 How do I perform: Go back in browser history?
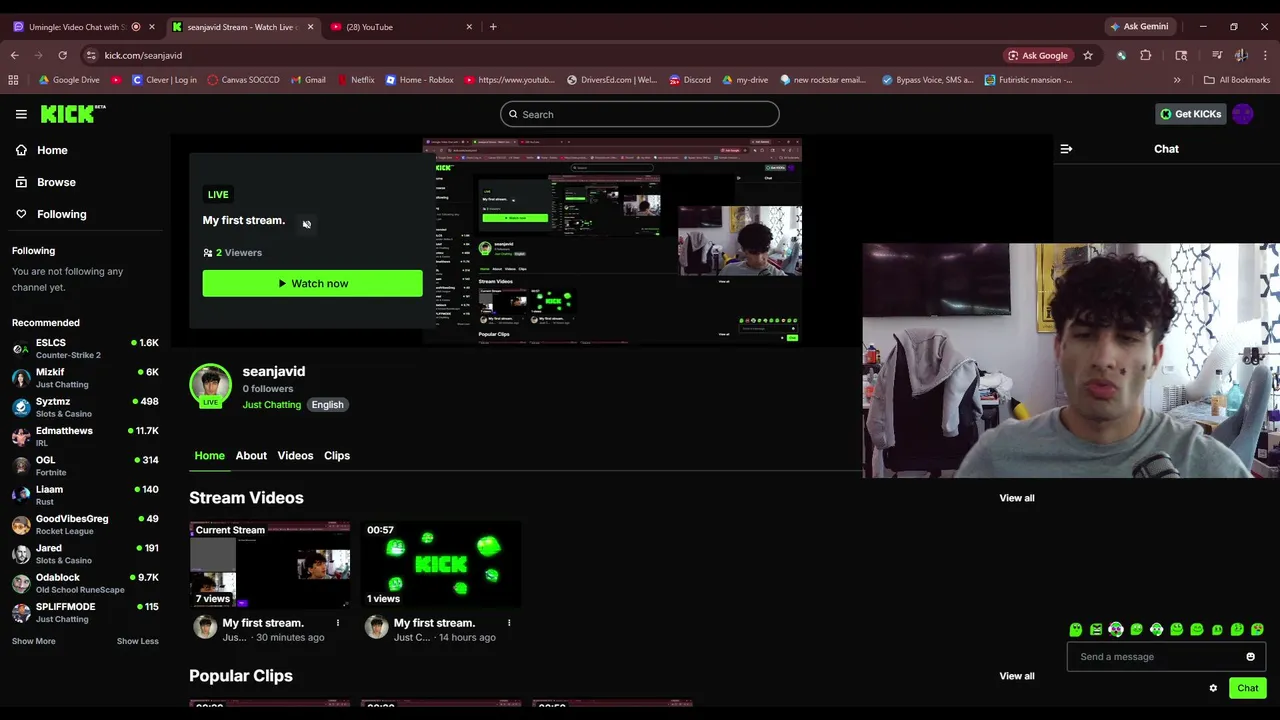click(14, 56)
